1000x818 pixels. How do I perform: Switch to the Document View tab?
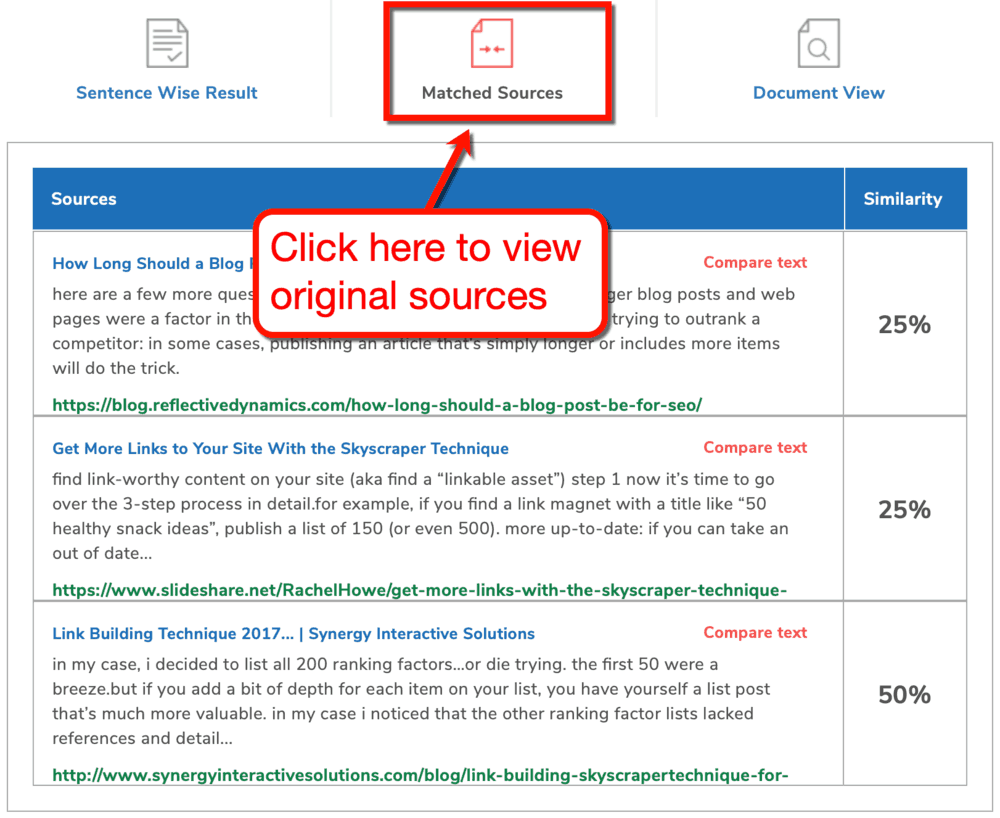point(818,92)
